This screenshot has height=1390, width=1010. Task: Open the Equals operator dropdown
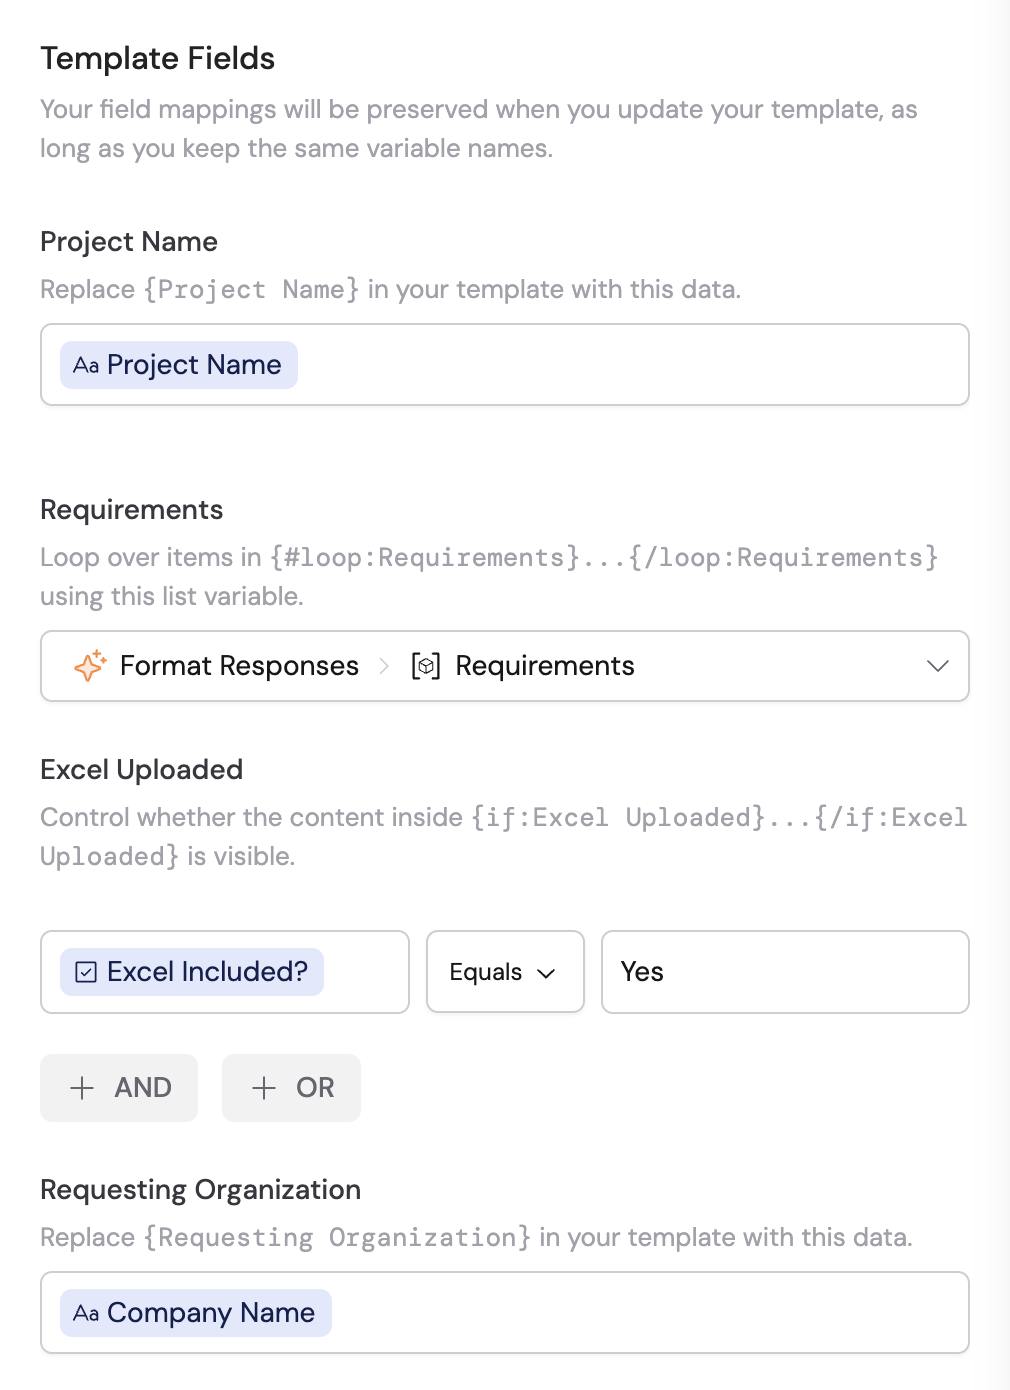pyautogui.click(x=504, y=971)
